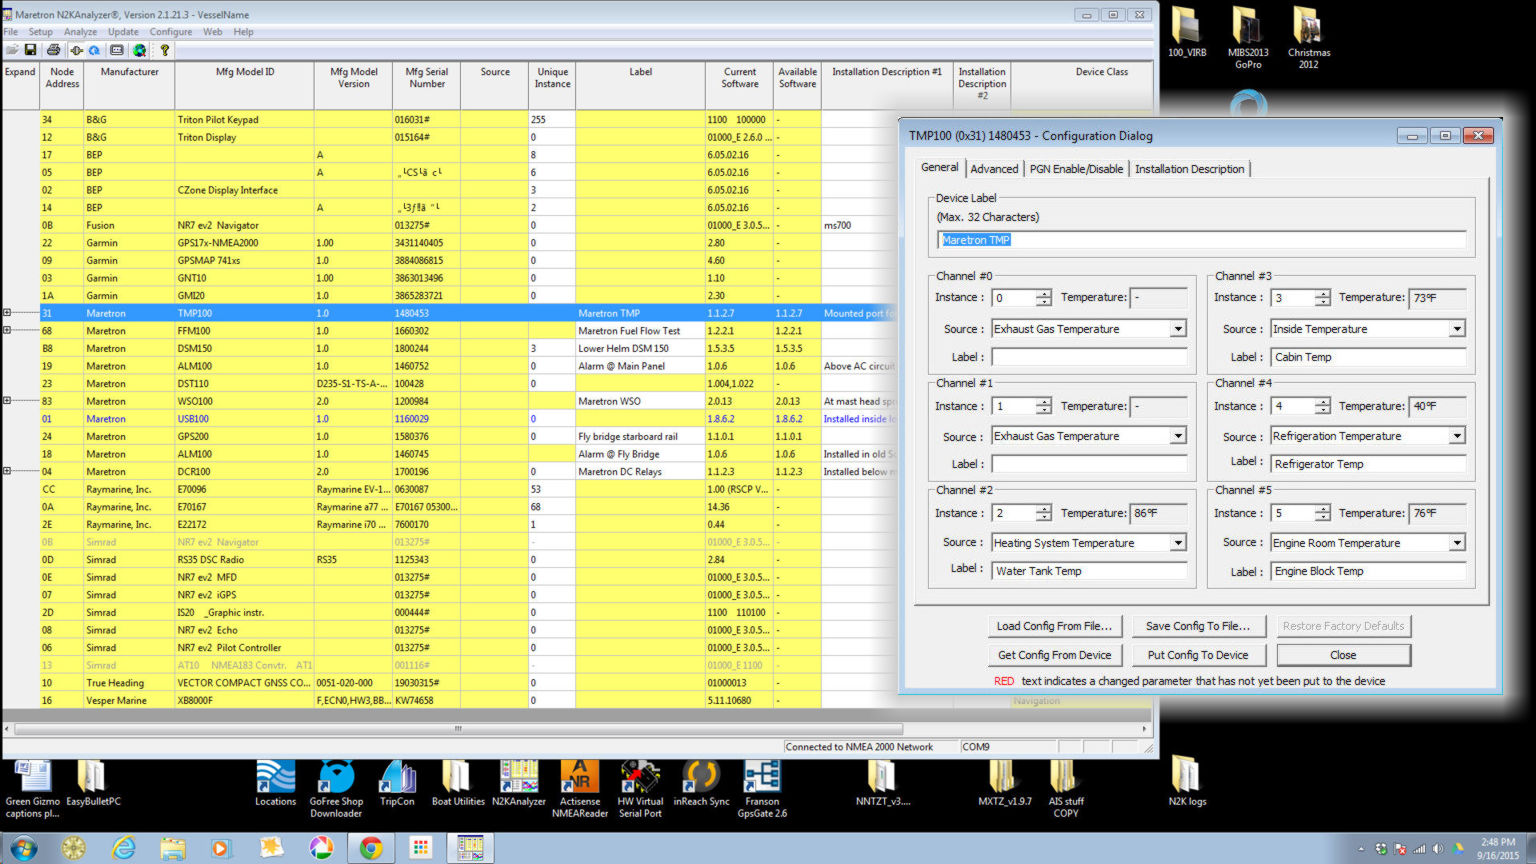
Task: Click the Save floppy disk toolbar icon
Action: tap(30, 50)
